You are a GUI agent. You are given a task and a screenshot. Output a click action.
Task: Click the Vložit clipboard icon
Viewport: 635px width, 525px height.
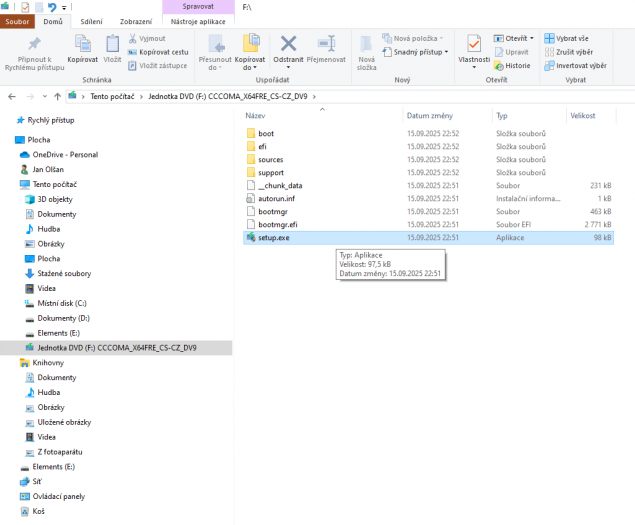(x=112, y=44)
